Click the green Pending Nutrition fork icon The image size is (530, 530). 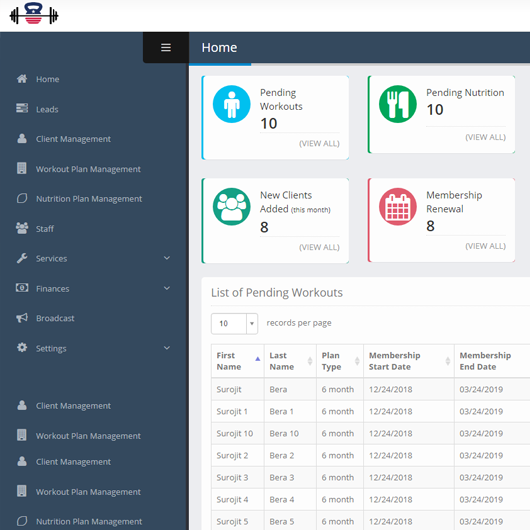tap(398, 104)
